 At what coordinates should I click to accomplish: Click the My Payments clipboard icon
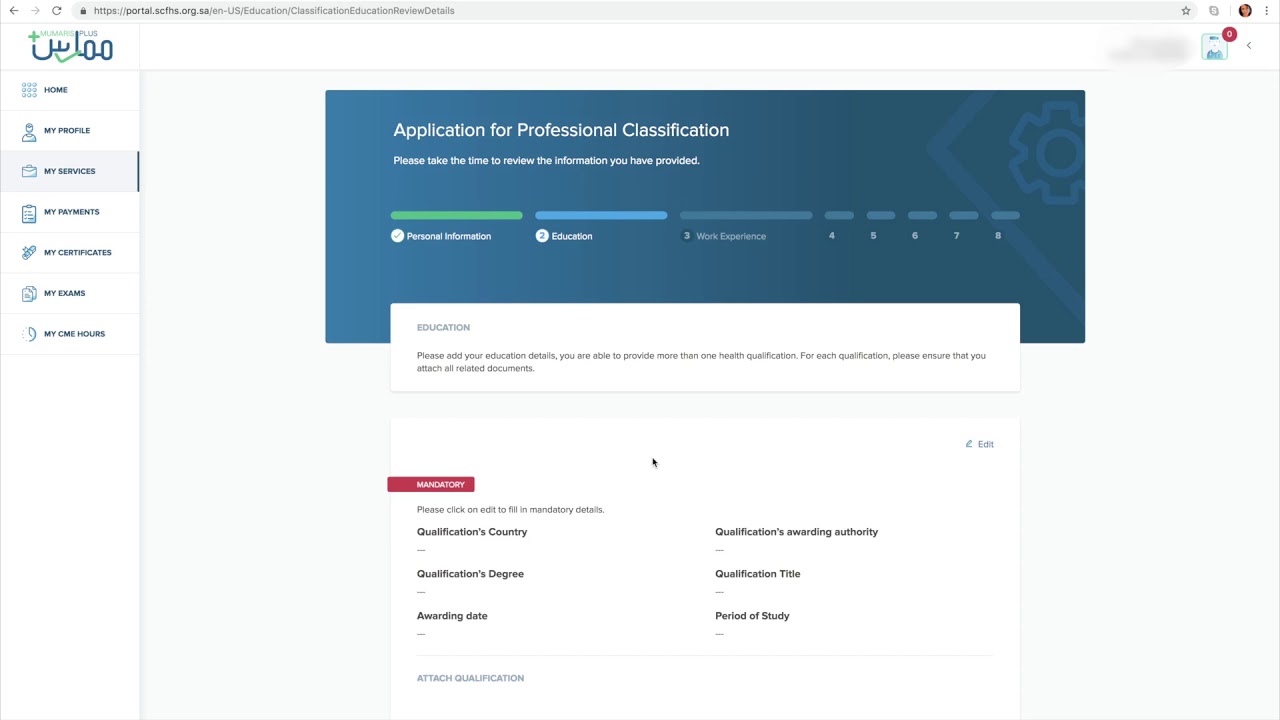pos(29,212)
